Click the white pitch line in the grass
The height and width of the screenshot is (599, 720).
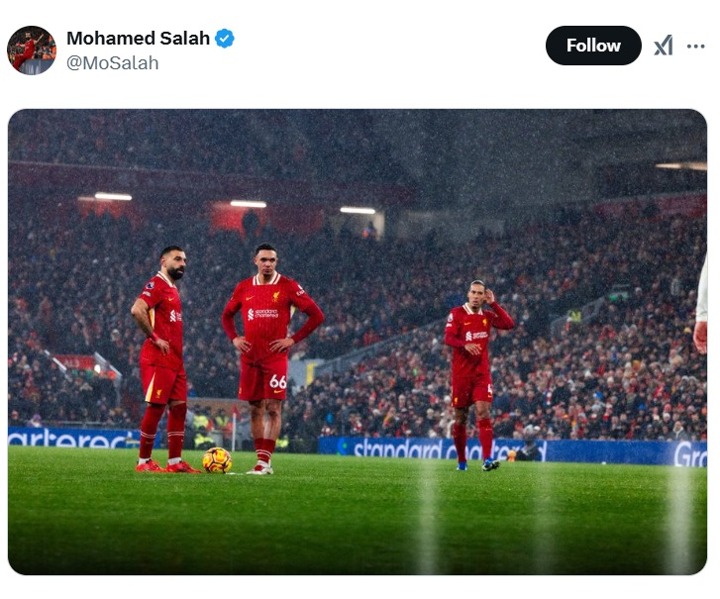(x=428, y=516)
